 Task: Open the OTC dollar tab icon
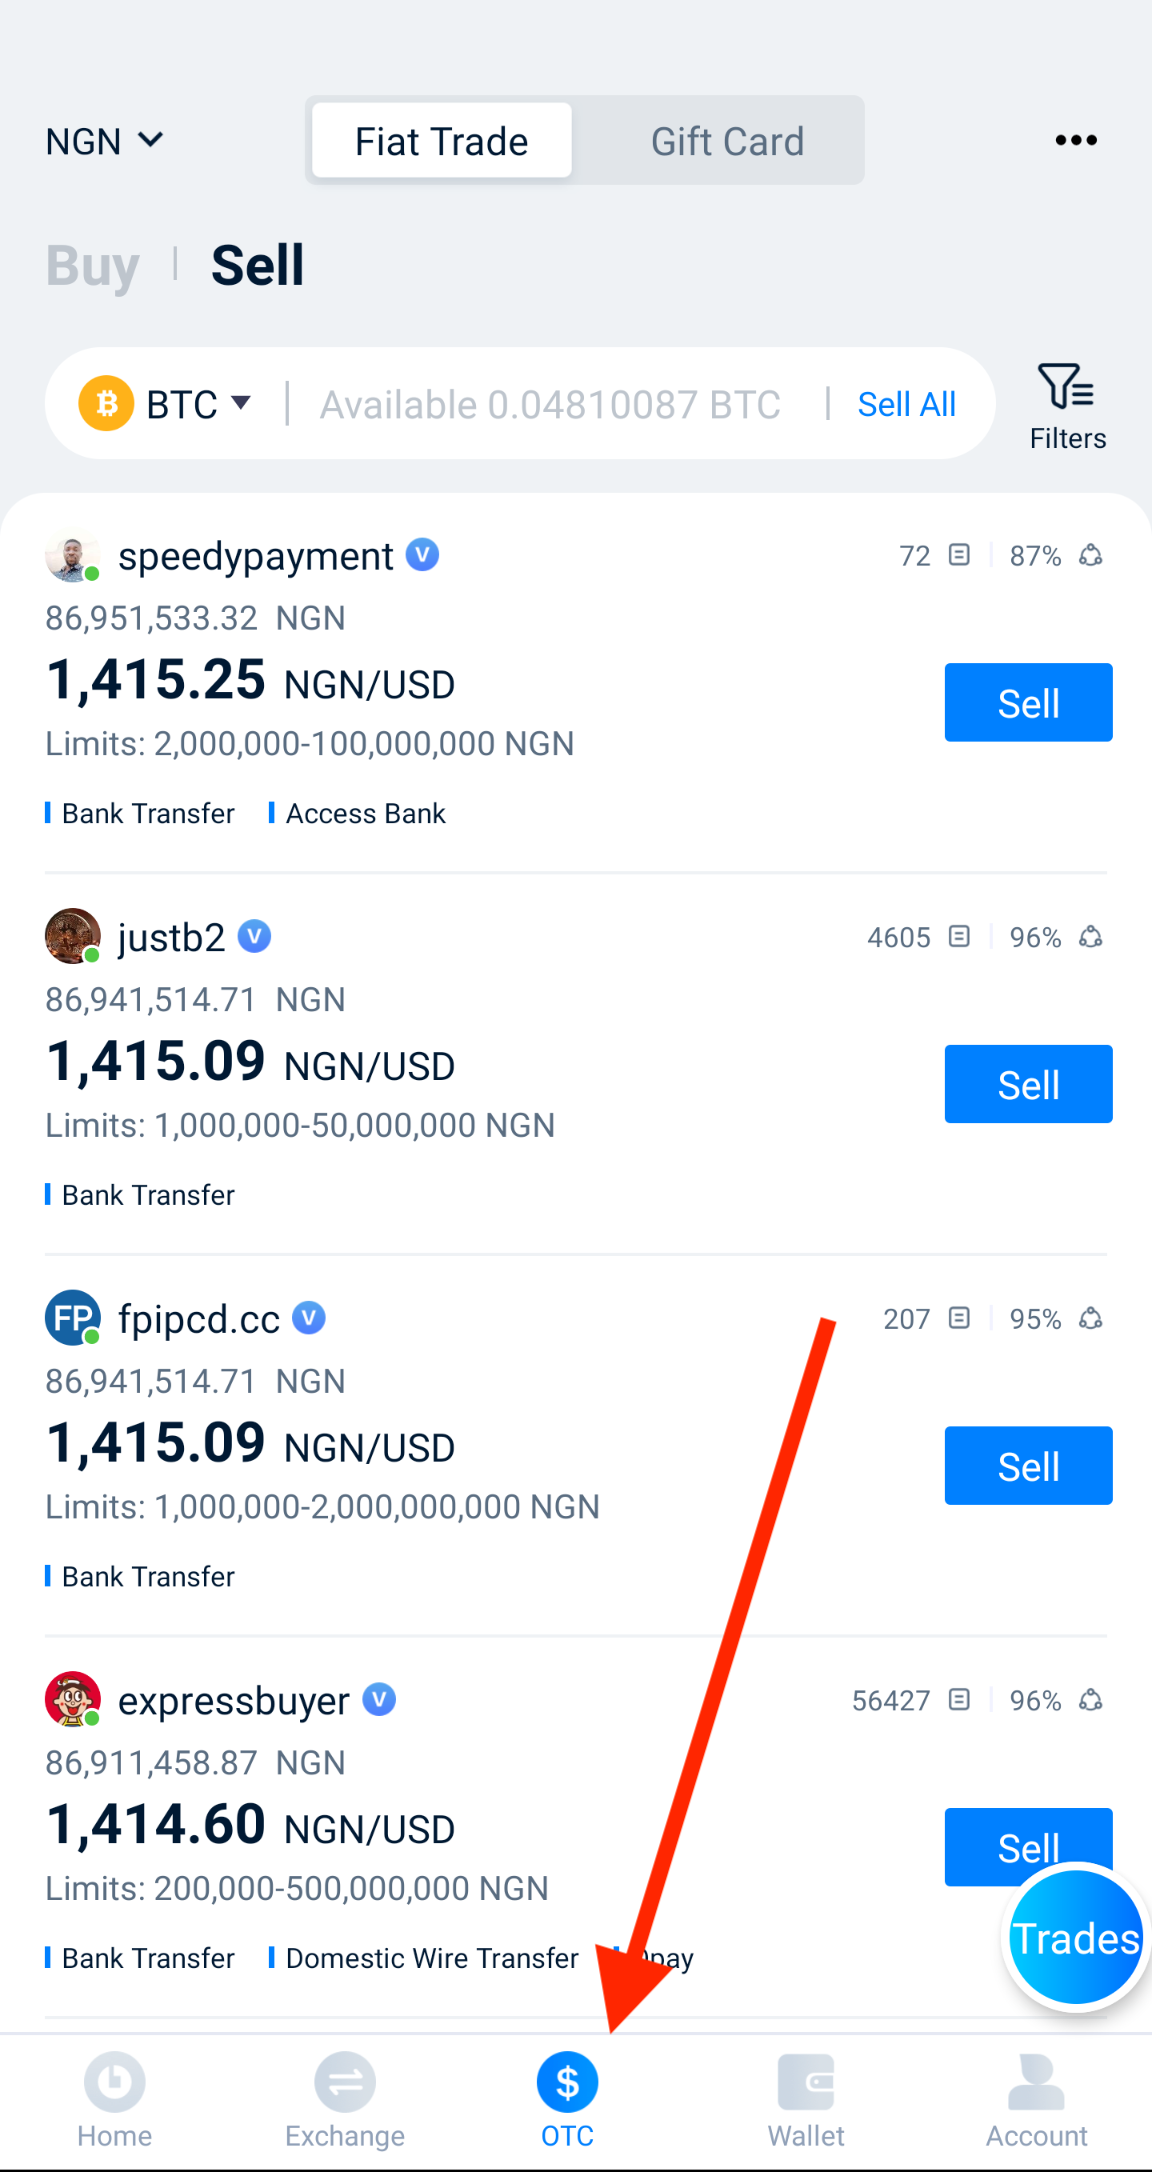coord(566,2081)
